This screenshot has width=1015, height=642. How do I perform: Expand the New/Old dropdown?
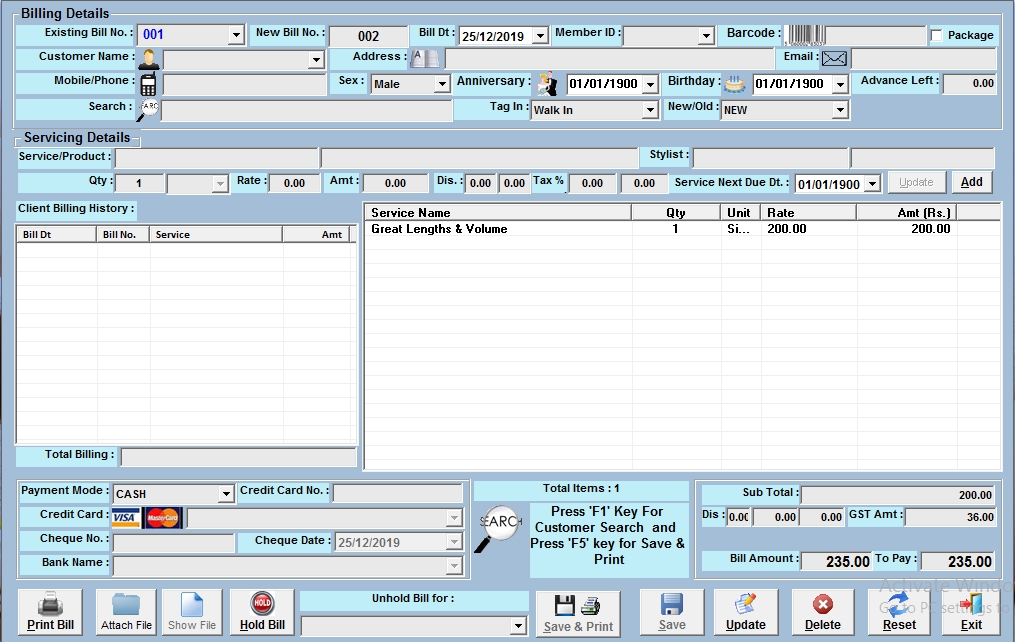839,110
